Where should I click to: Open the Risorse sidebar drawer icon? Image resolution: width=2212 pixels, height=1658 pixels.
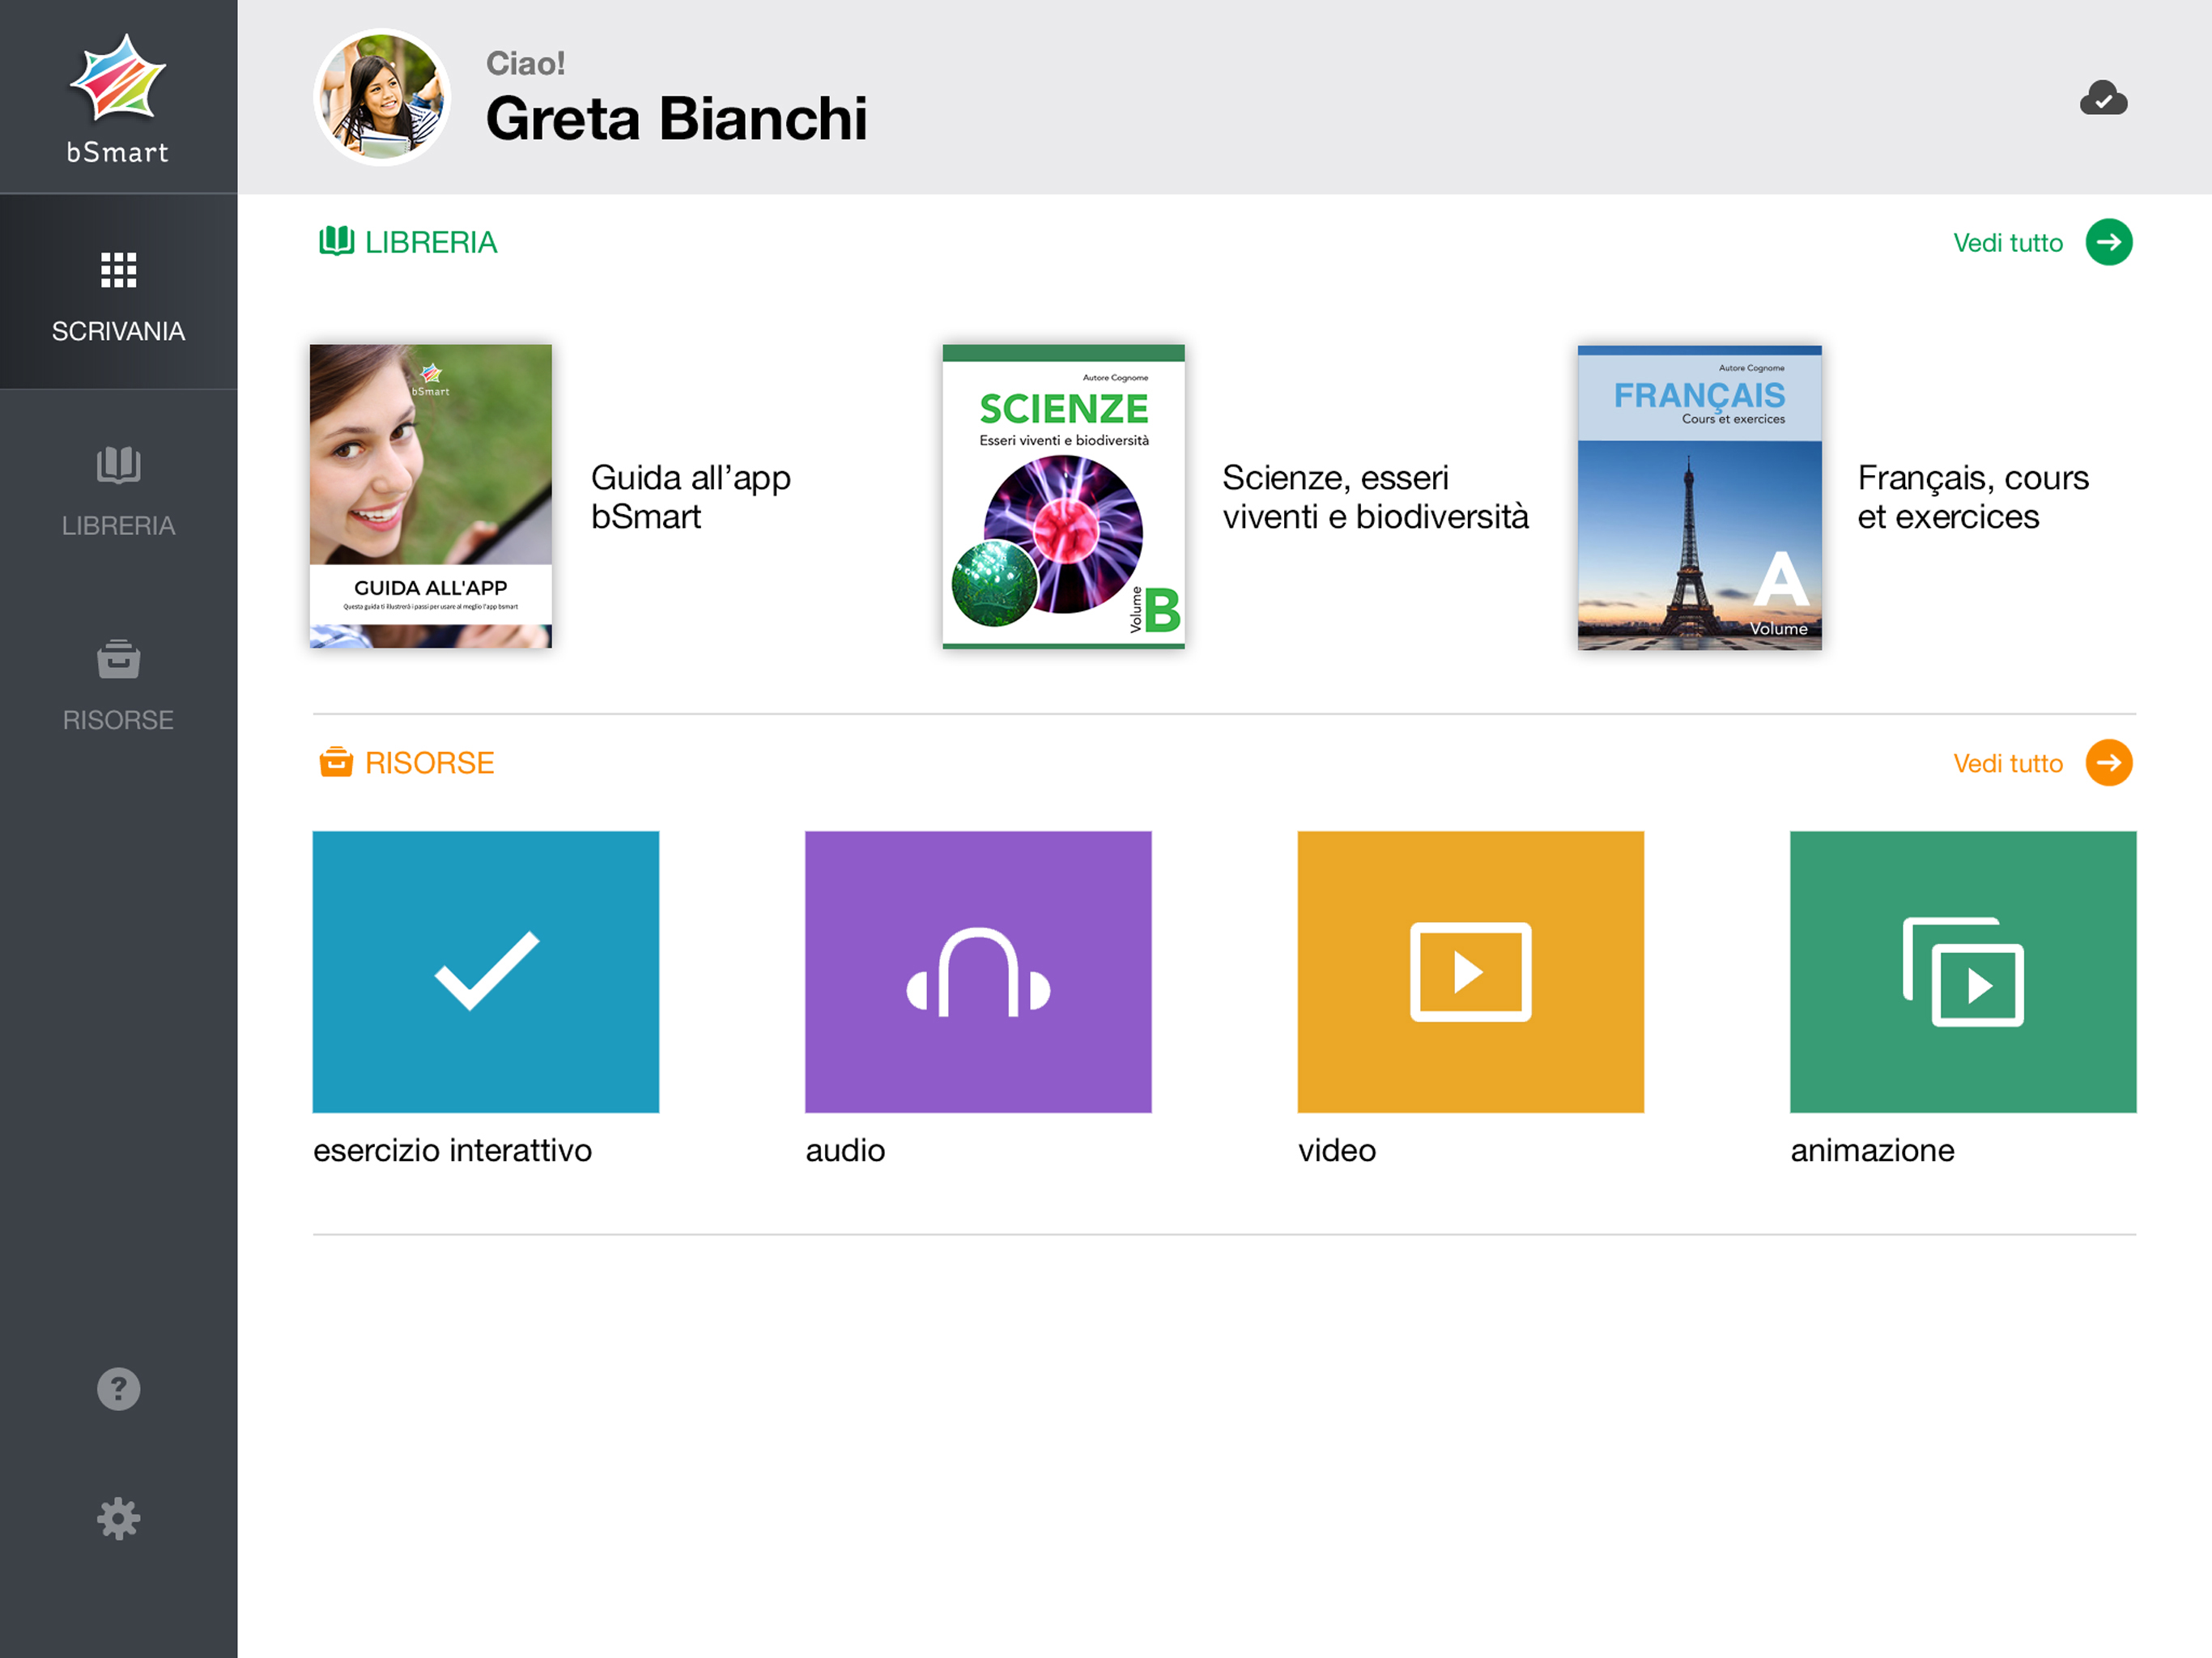tap(118, 659)
